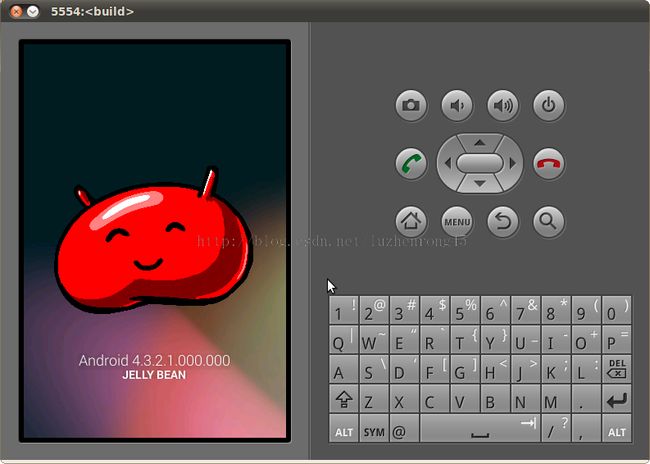Click the U key
The image size is (650, 464).
point(526,340)
